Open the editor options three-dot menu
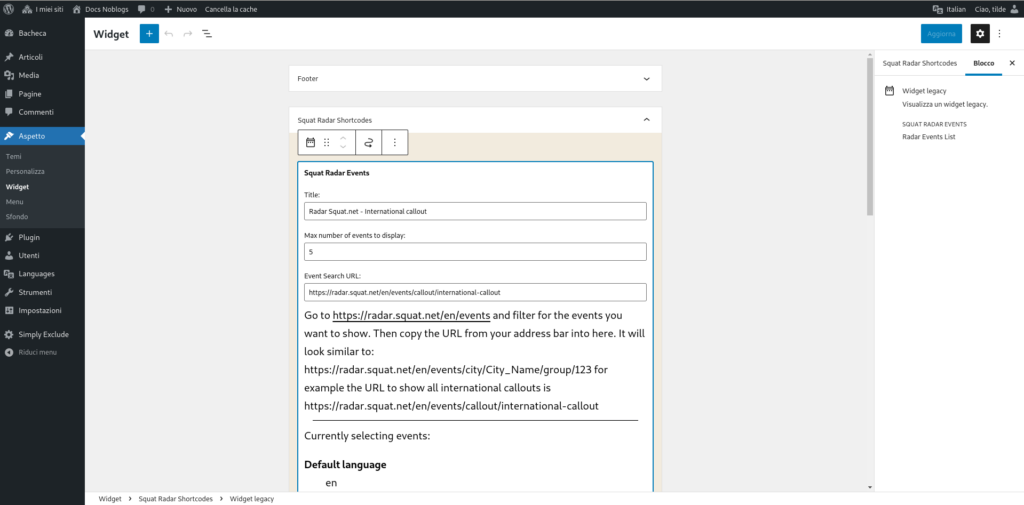The height and width of the screenshot is (505, 1024). pyautogui.click(x=999, y=33)
